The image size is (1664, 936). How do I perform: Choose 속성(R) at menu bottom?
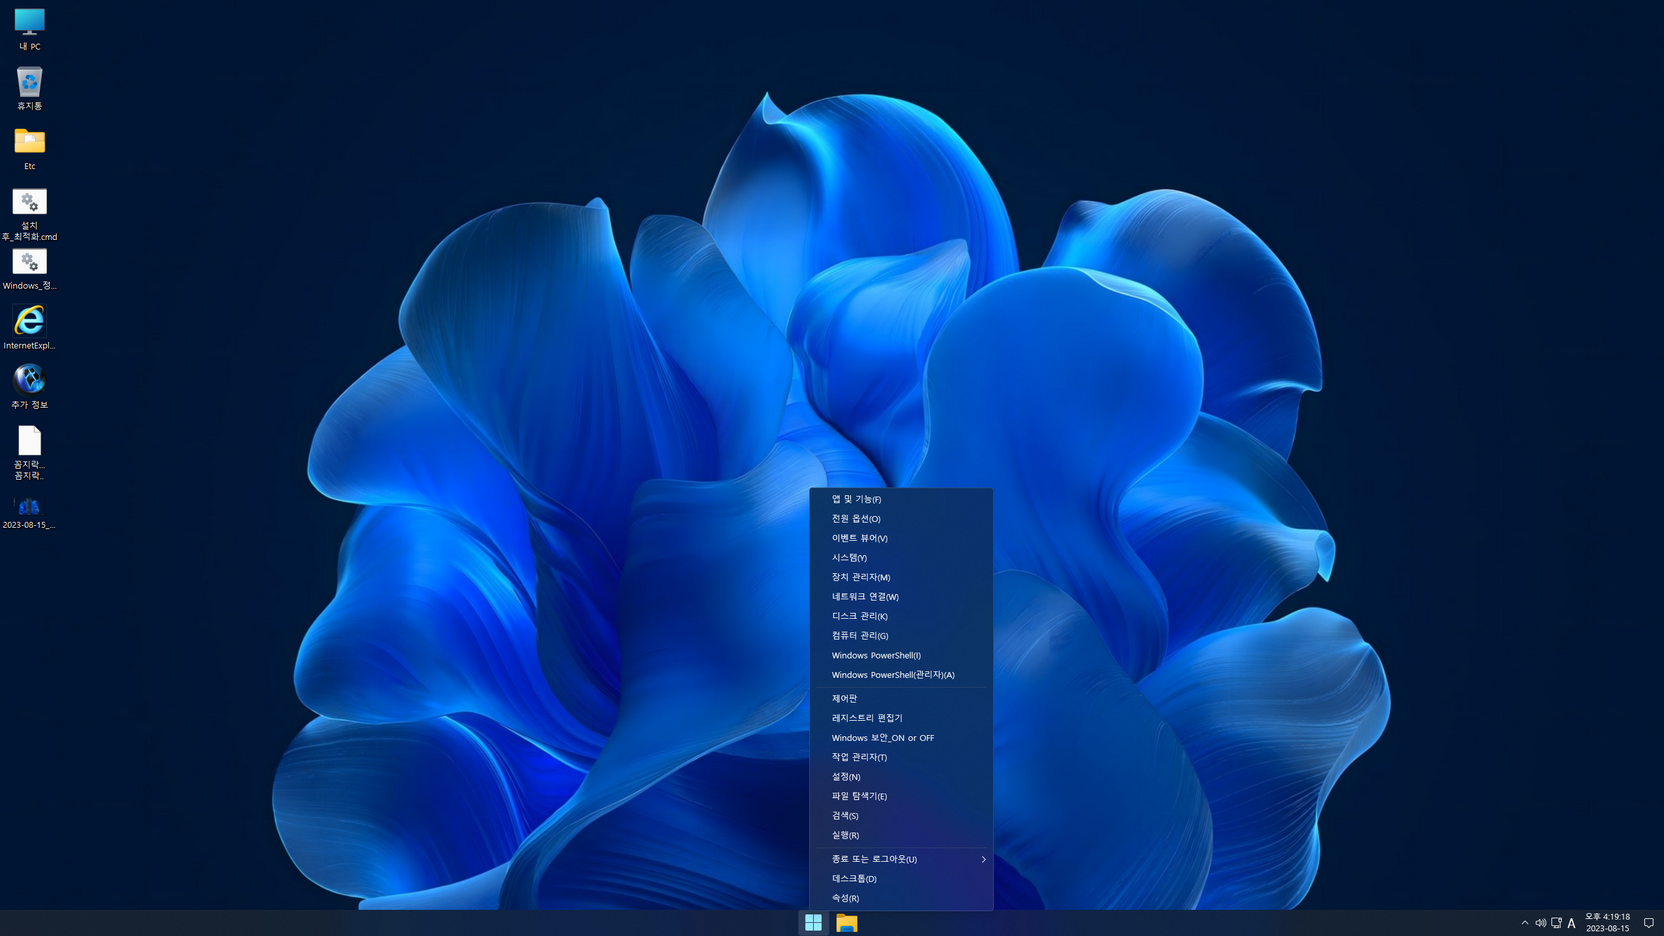[901, 898]
